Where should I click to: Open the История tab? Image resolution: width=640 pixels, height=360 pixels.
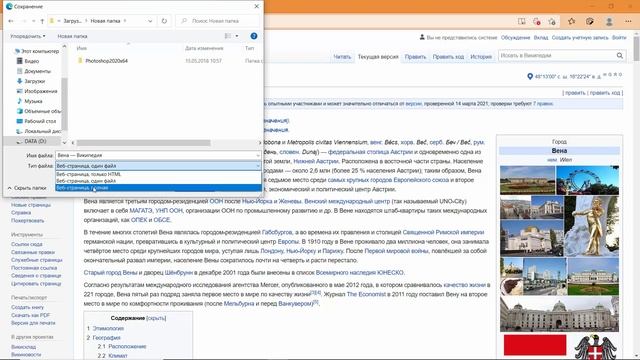click(481, 57)
